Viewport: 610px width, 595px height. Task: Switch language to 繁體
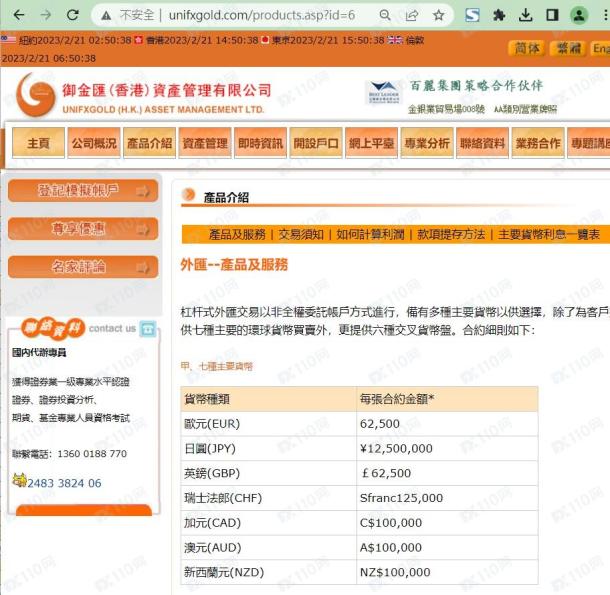tap(568, 48)
